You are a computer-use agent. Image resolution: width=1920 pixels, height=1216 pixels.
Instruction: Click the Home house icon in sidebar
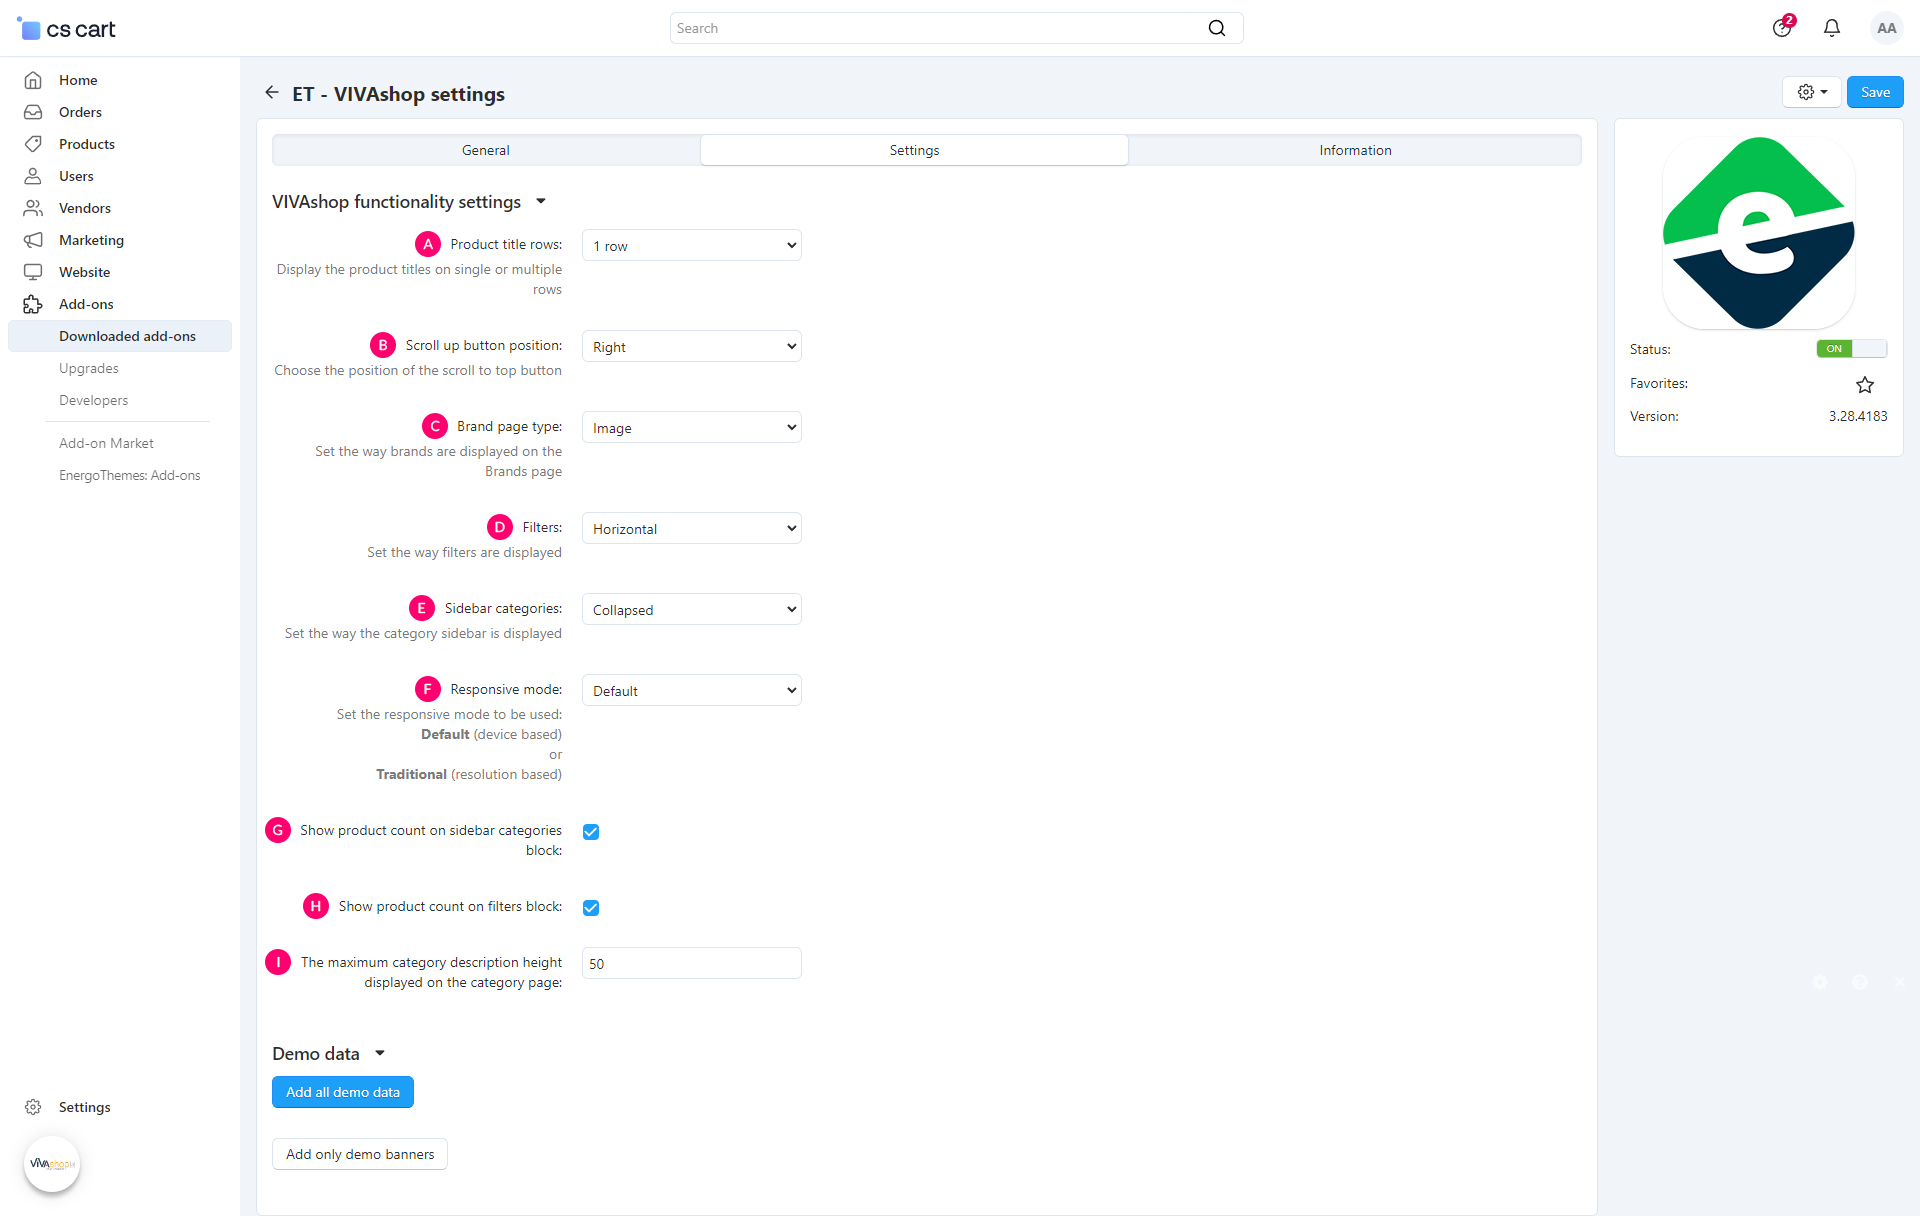(33, 80)
